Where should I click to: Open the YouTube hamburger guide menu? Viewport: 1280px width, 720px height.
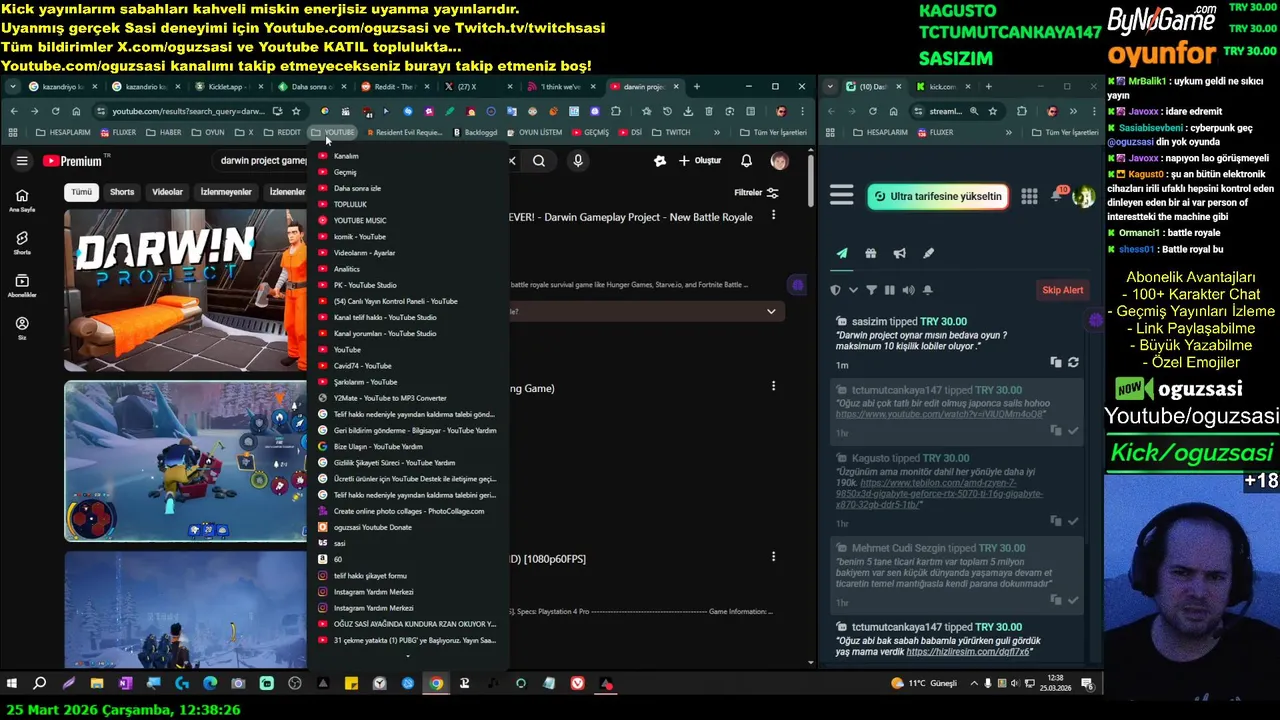click(x=22, y=161)
